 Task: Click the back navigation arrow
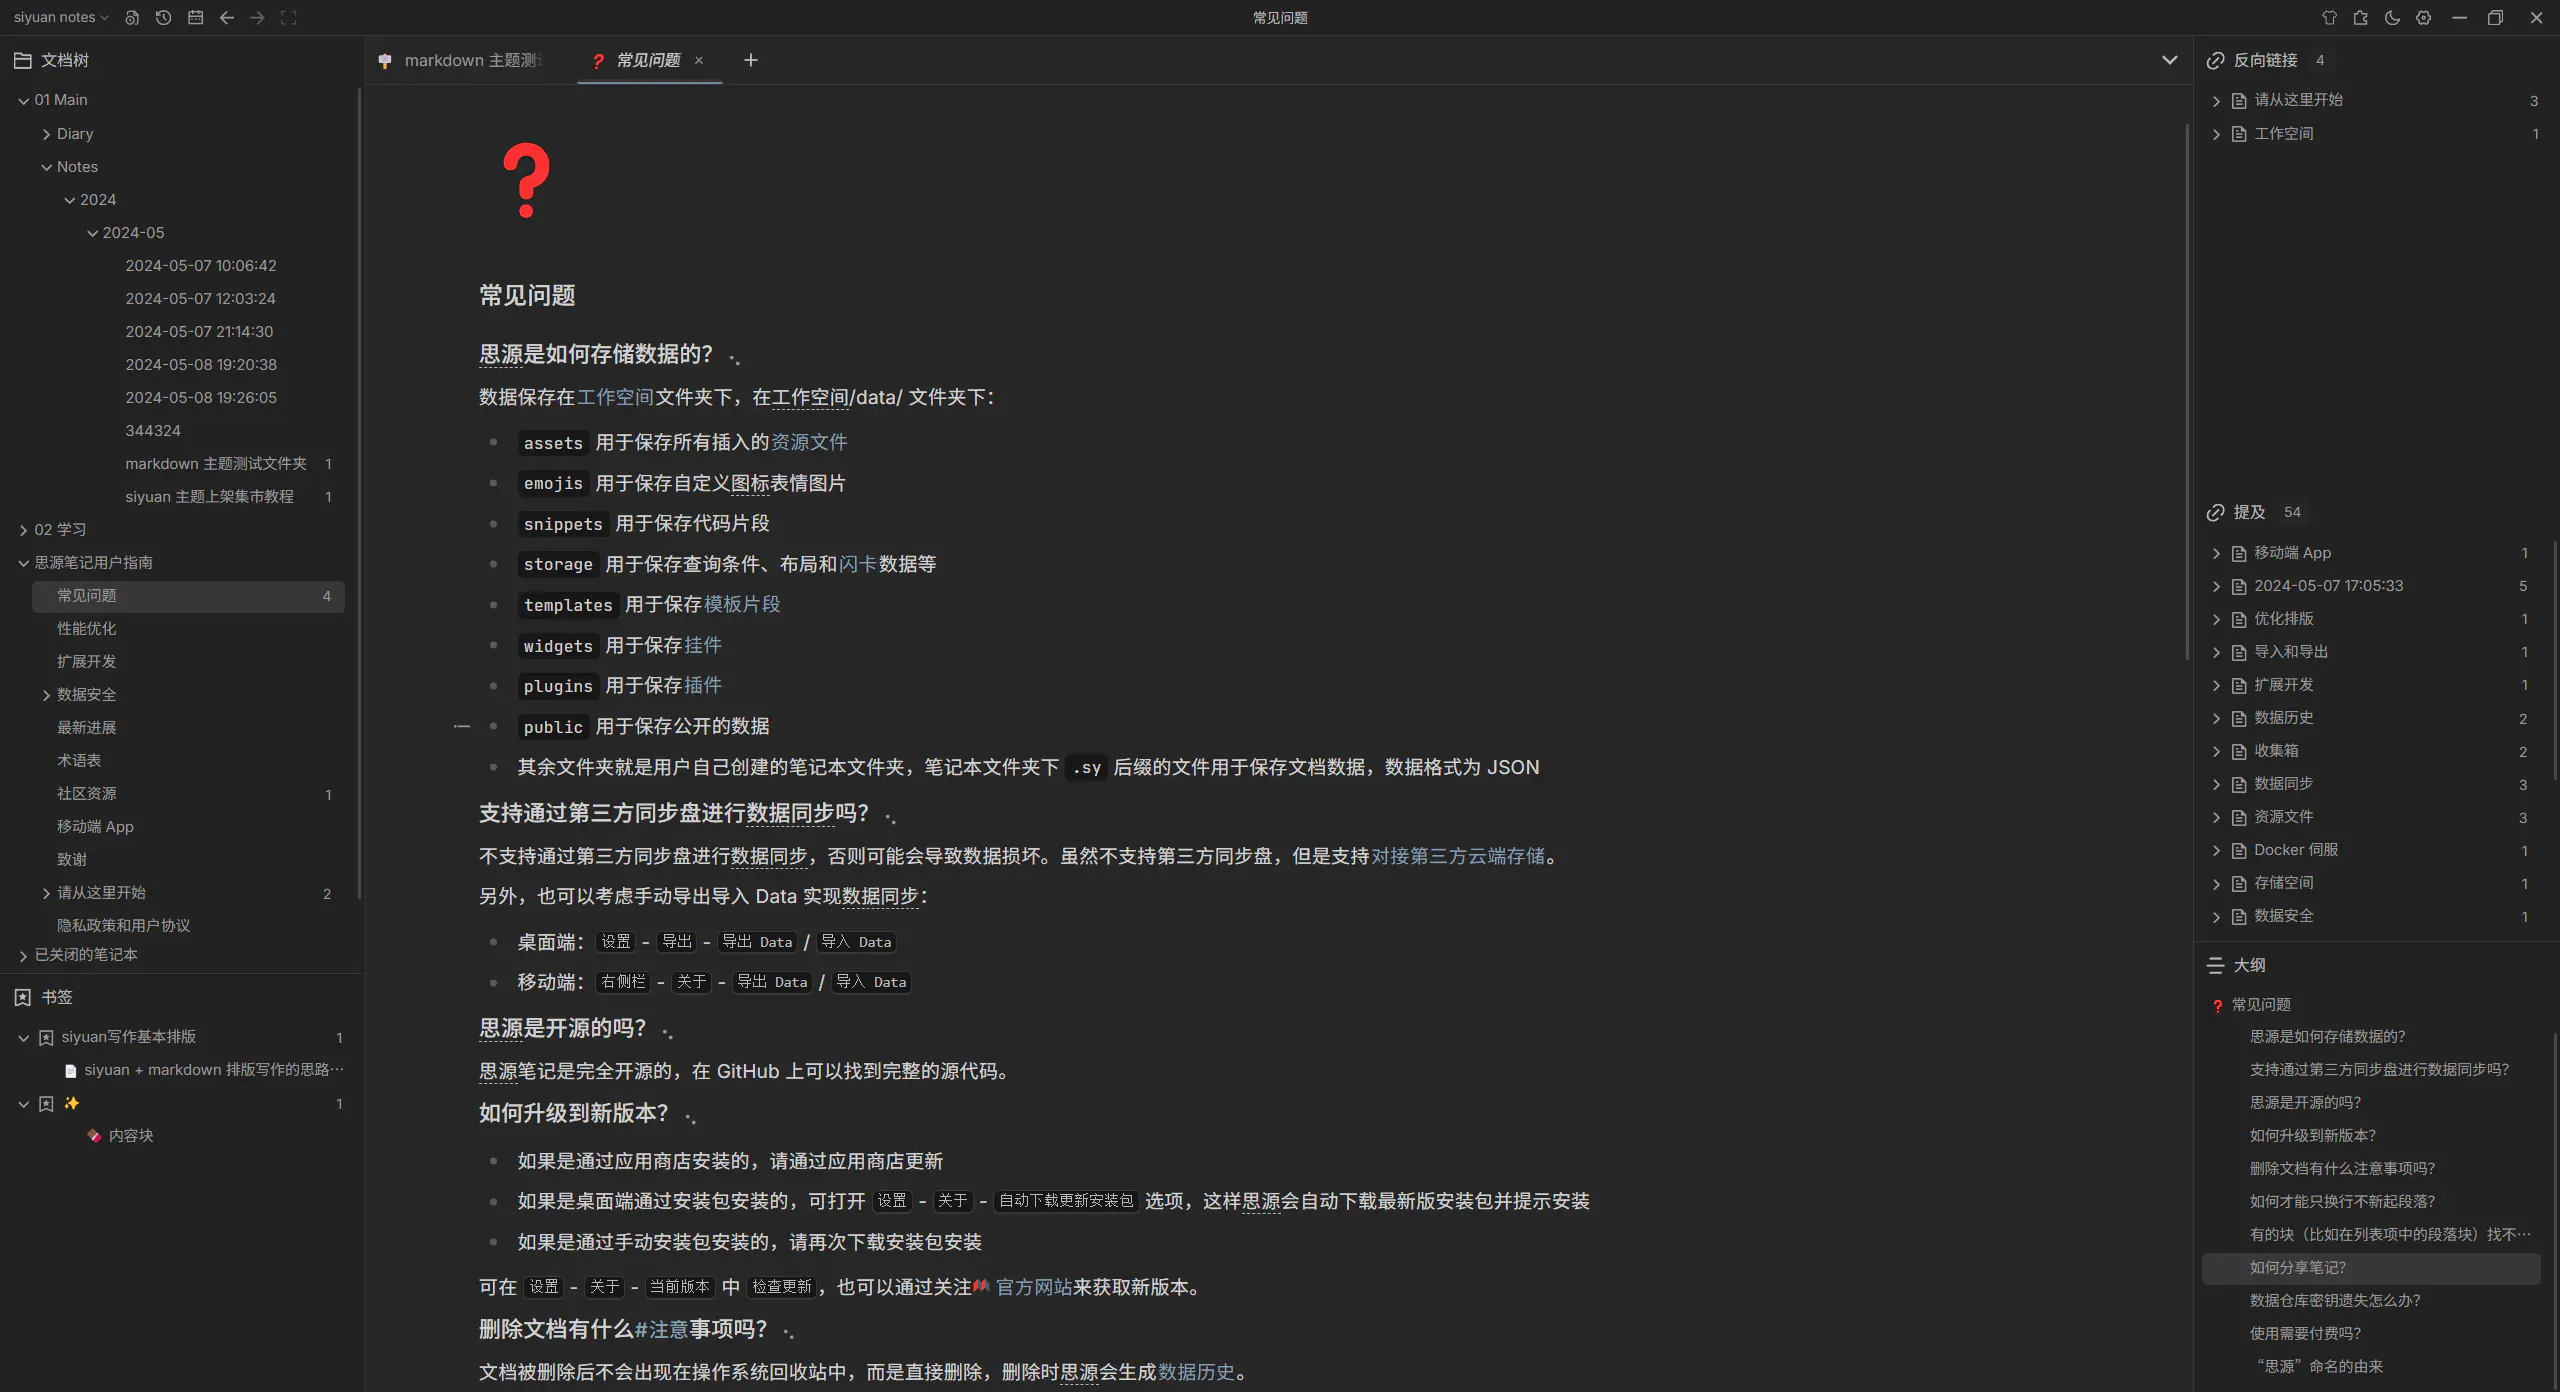227,18
